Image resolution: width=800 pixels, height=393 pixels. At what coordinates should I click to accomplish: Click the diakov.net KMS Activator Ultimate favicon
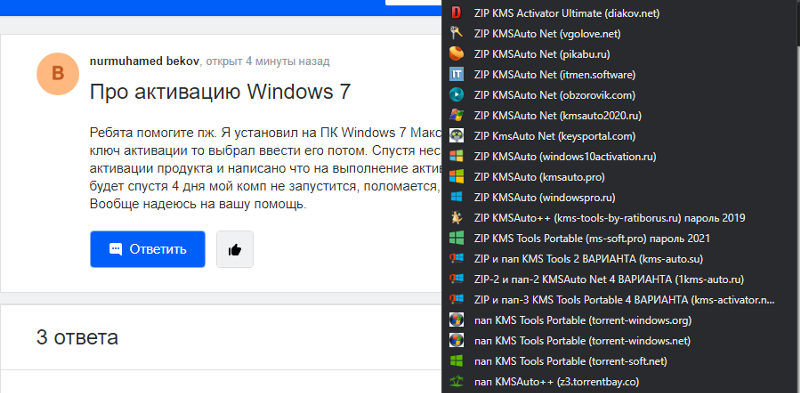[456, 13]
